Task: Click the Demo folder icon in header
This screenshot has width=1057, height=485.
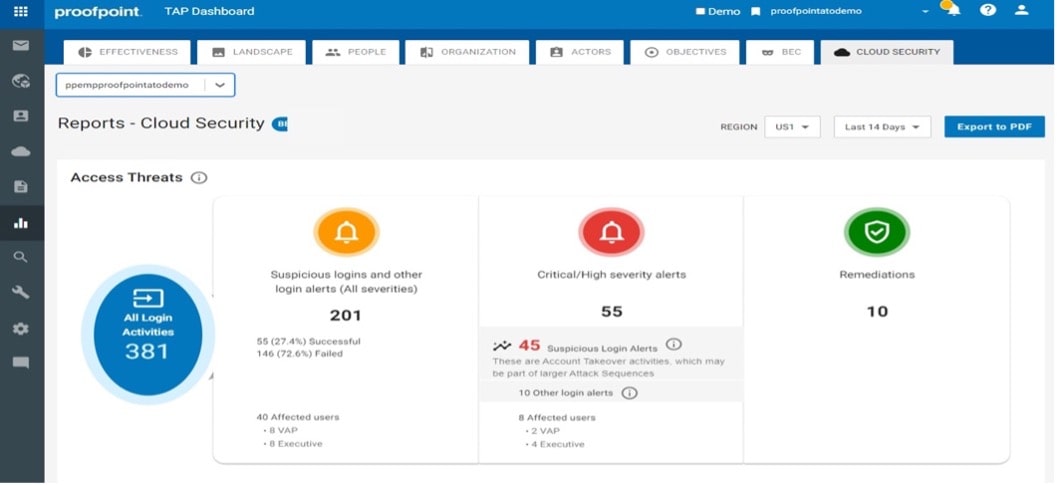Action: 700,11
